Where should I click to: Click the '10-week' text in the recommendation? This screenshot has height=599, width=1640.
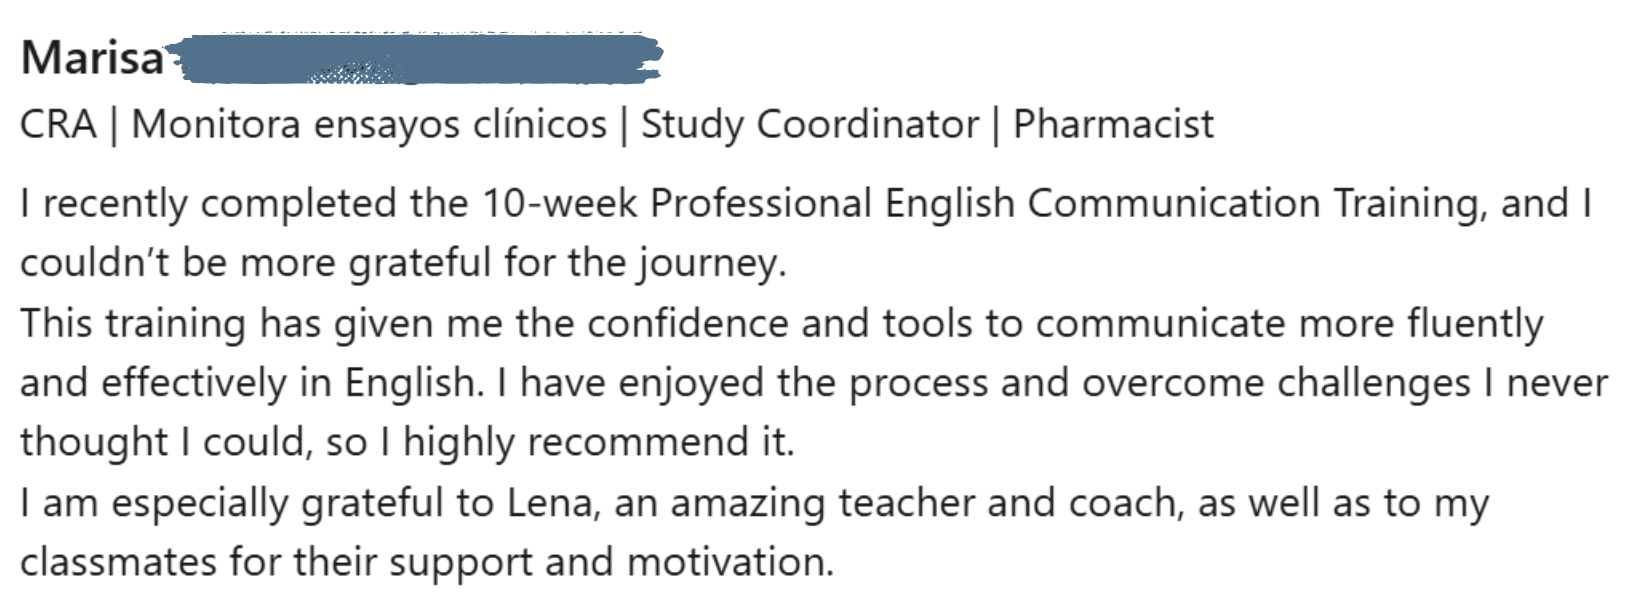[x=560, y=203]
